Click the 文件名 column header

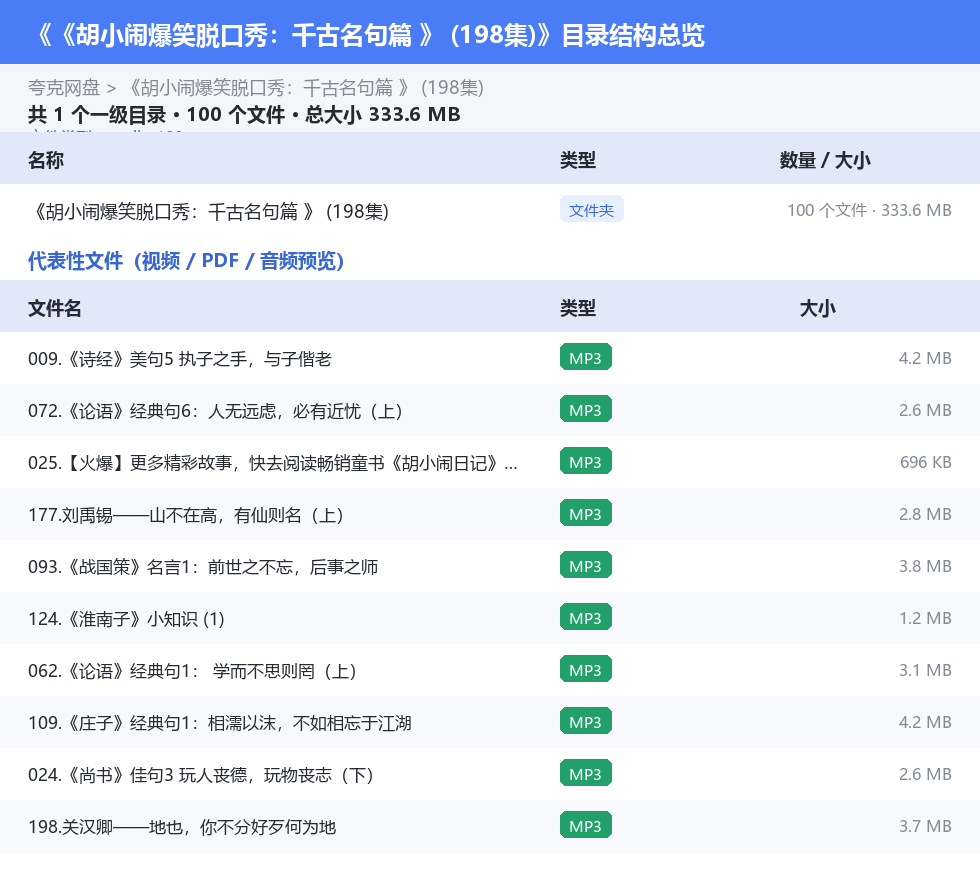54,308
